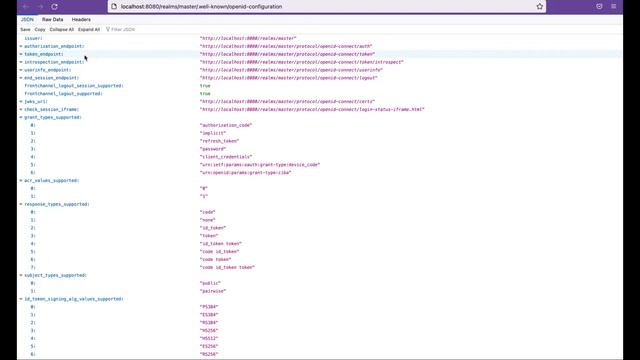Focus the Filter JSON search field
The height and width of the screenshot is (360, 640).
tap(122, 29)
